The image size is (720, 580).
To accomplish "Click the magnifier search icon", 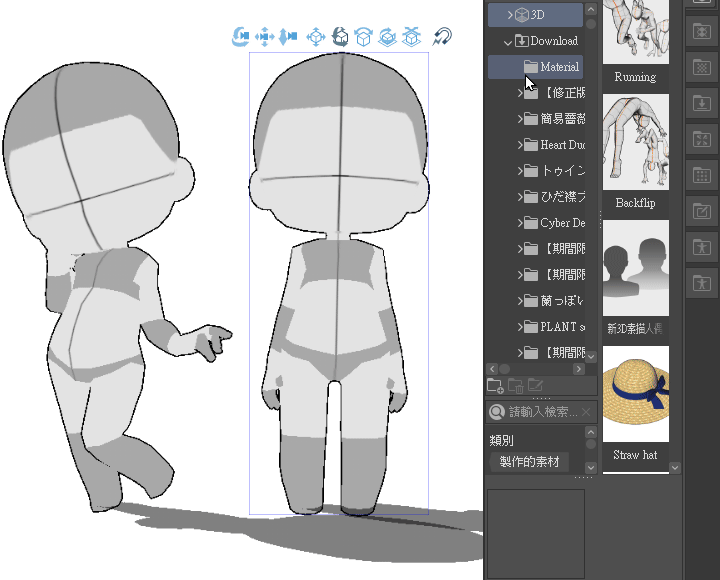I will coord(497,412).
